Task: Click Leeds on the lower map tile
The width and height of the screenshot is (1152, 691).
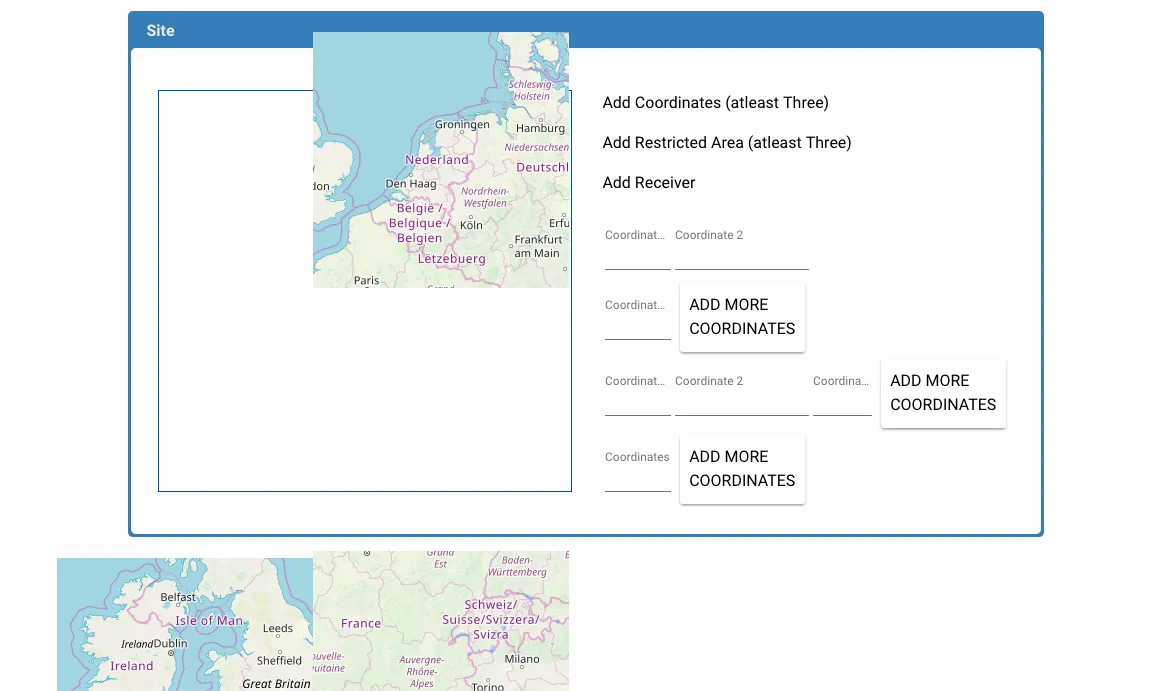Action: [278, 629]
